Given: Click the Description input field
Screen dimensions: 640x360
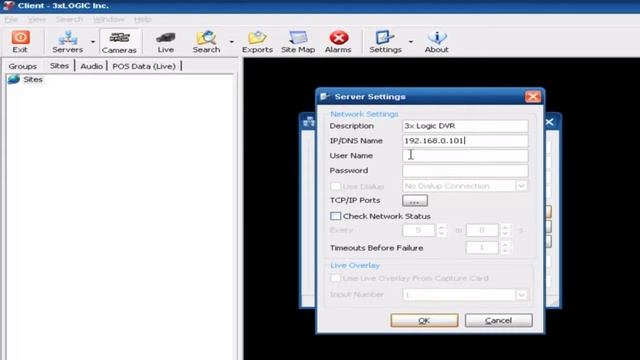Looking at the screenshot, I should click(x=465, y=126).
